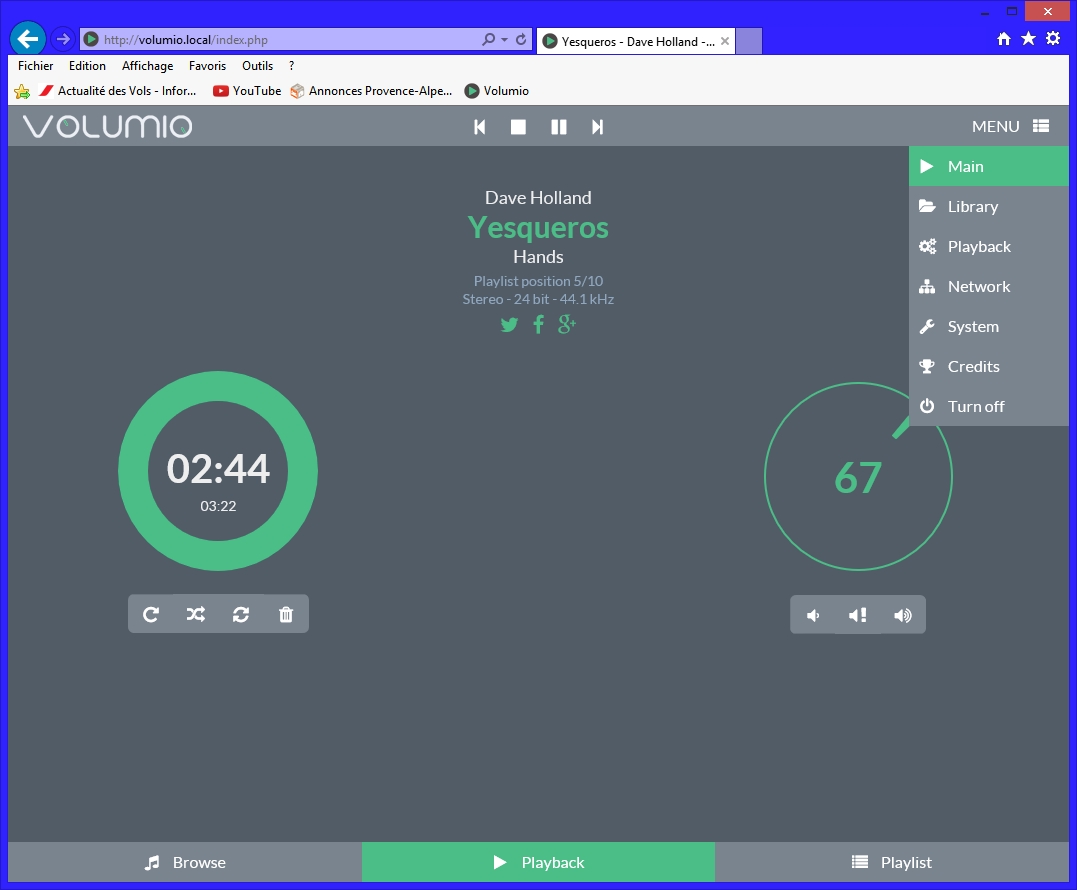Open the YouTube bookmark
The height and width of the screenshot is (890, 1077).
pos(247,91)
